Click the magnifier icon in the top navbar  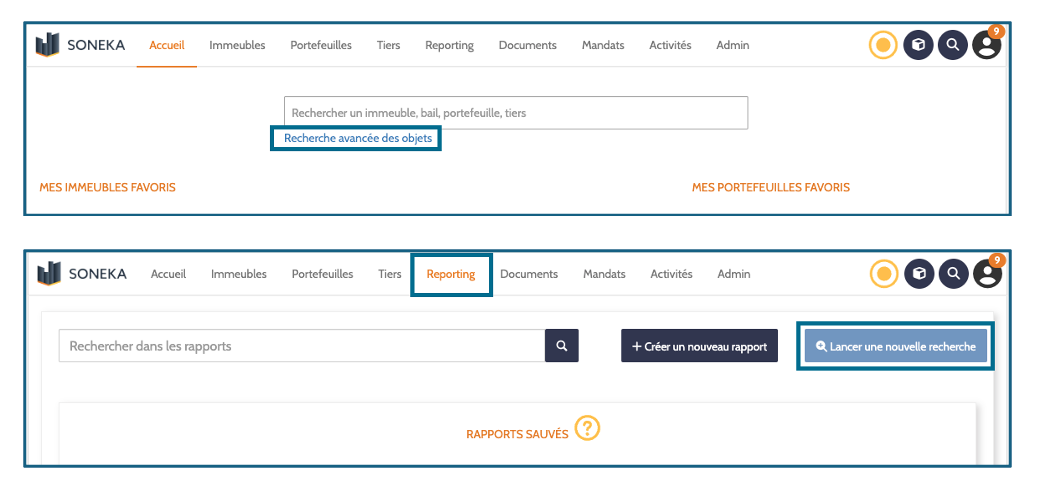(x=952, y=45)
